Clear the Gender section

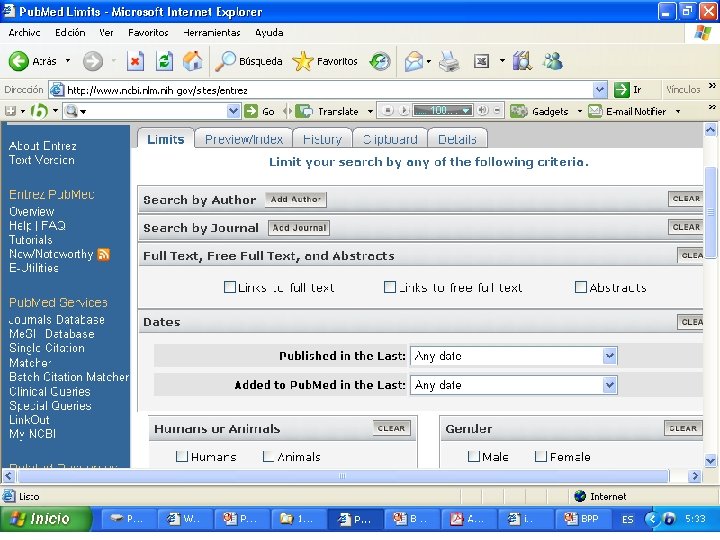(x=683, y=428)
